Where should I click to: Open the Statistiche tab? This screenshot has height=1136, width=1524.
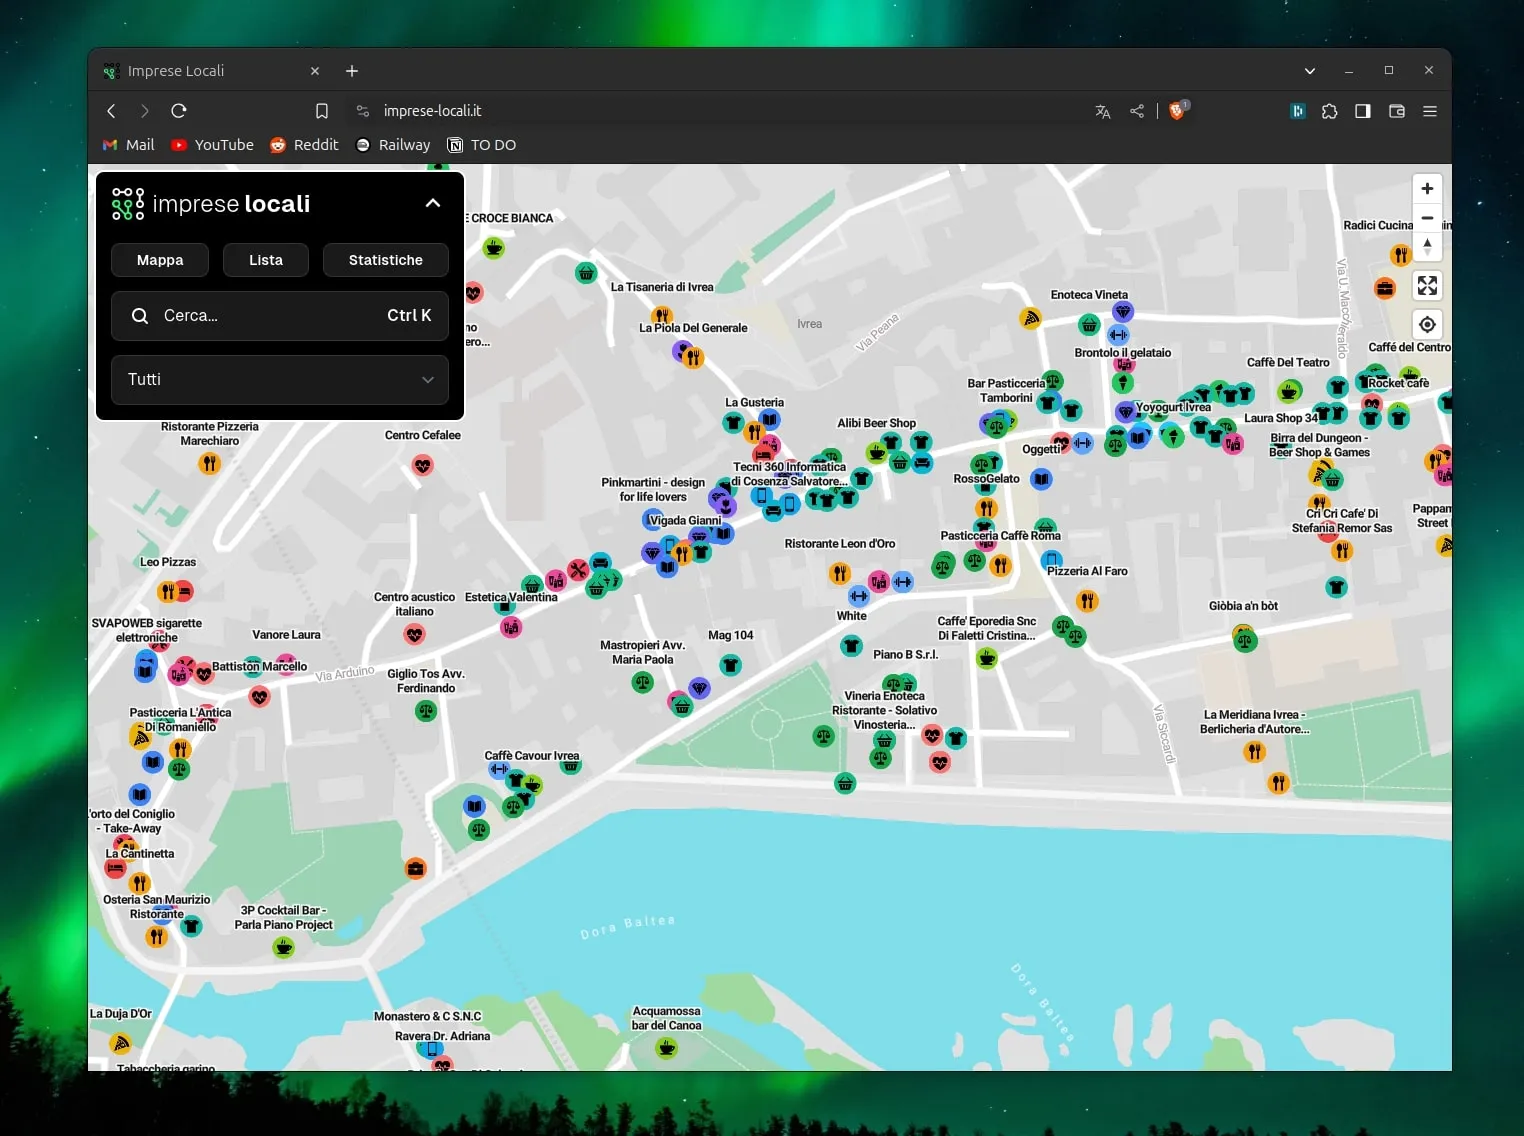[x=385, y=260]
